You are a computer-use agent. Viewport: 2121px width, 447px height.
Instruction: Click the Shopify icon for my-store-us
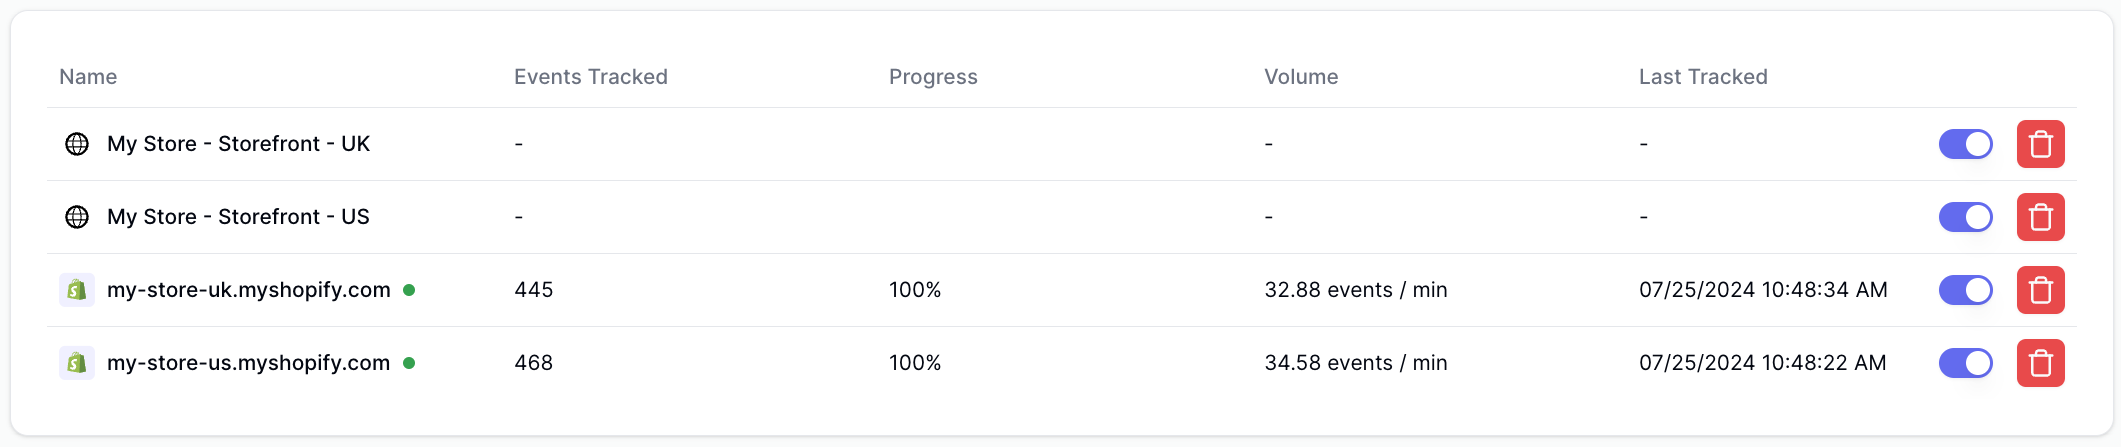click(x=77, y=363)
